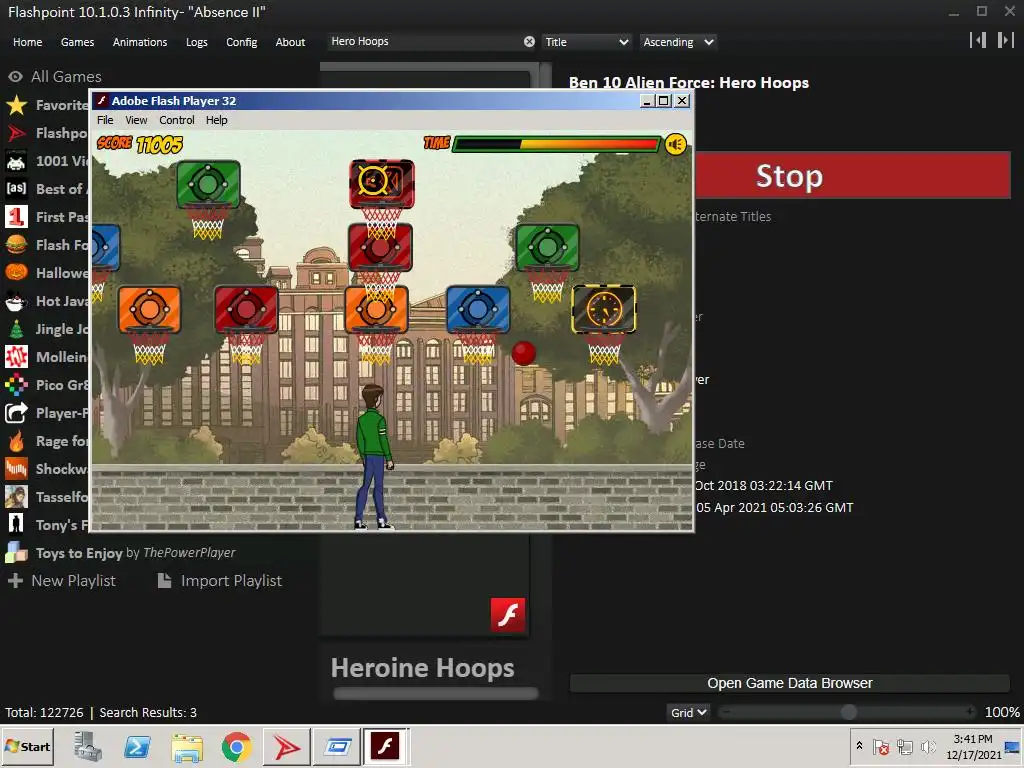Click the red Stop button
This screenshot has height=768, width=1024.
853,175
